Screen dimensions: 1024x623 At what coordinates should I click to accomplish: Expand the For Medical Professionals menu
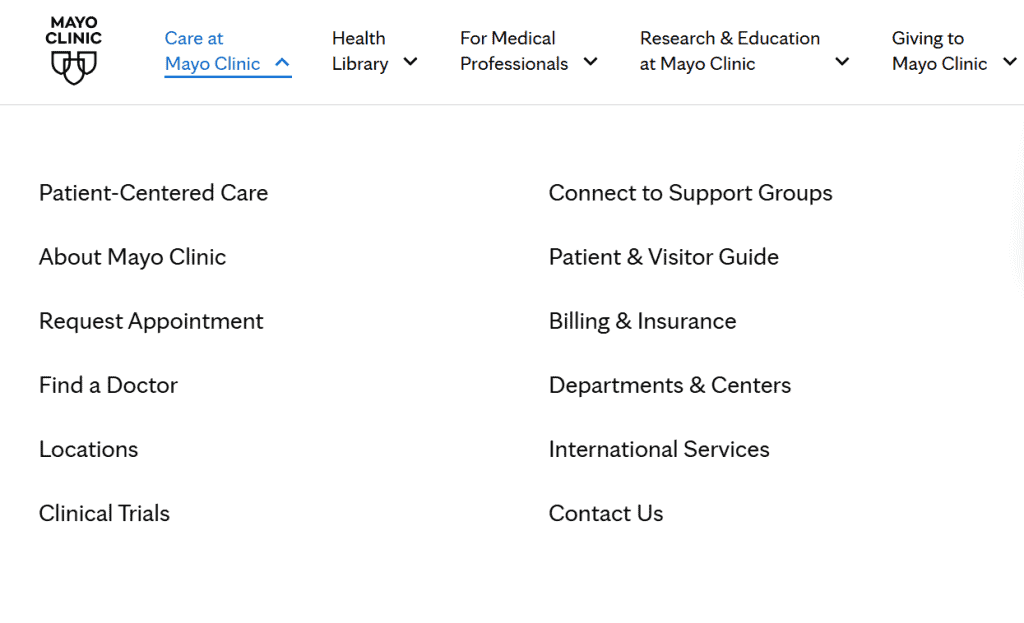tap(590, 62)
